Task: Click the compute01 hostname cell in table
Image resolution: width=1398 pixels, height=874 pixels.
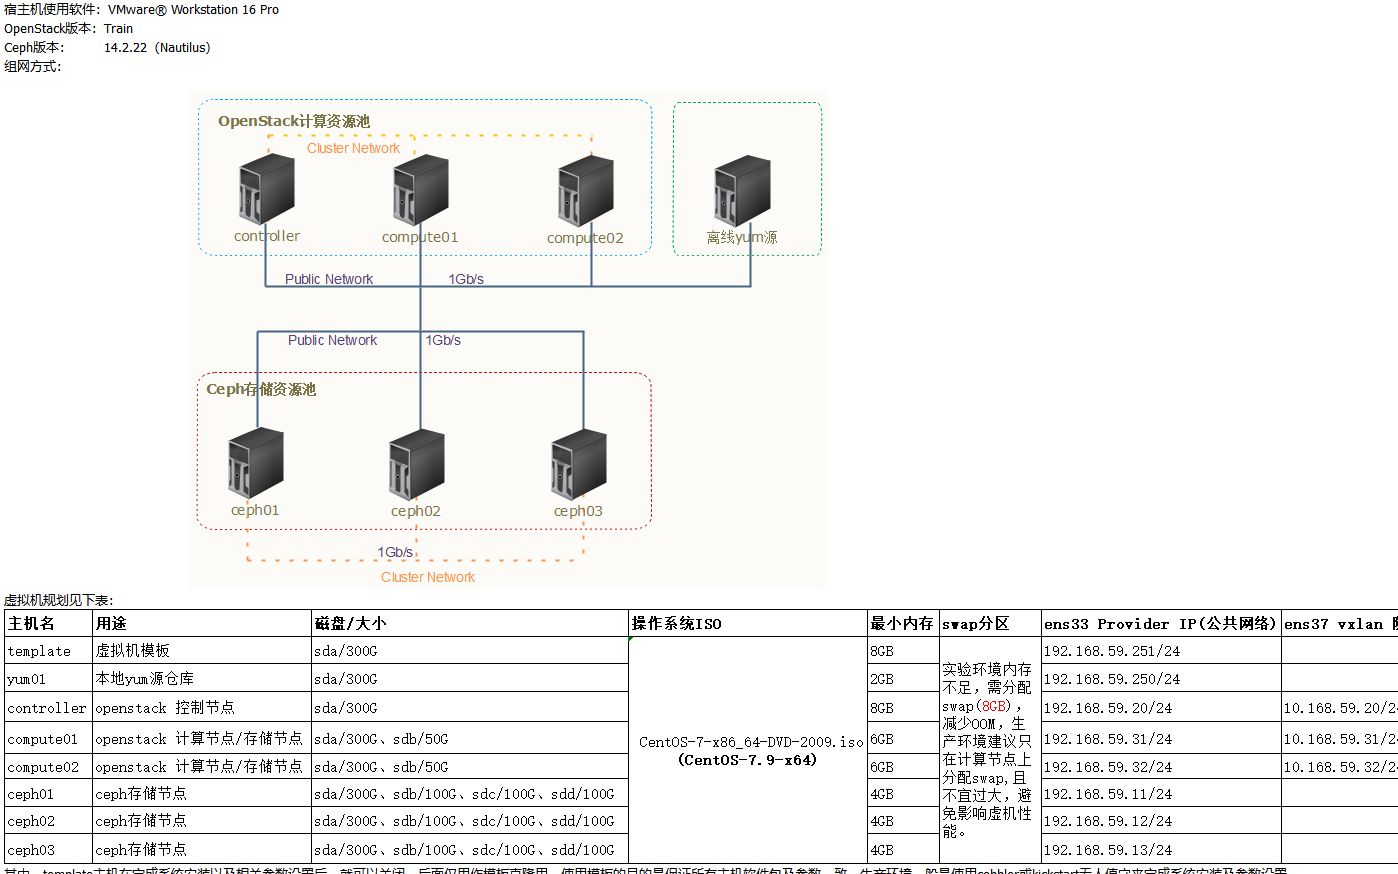Action: 48,739
